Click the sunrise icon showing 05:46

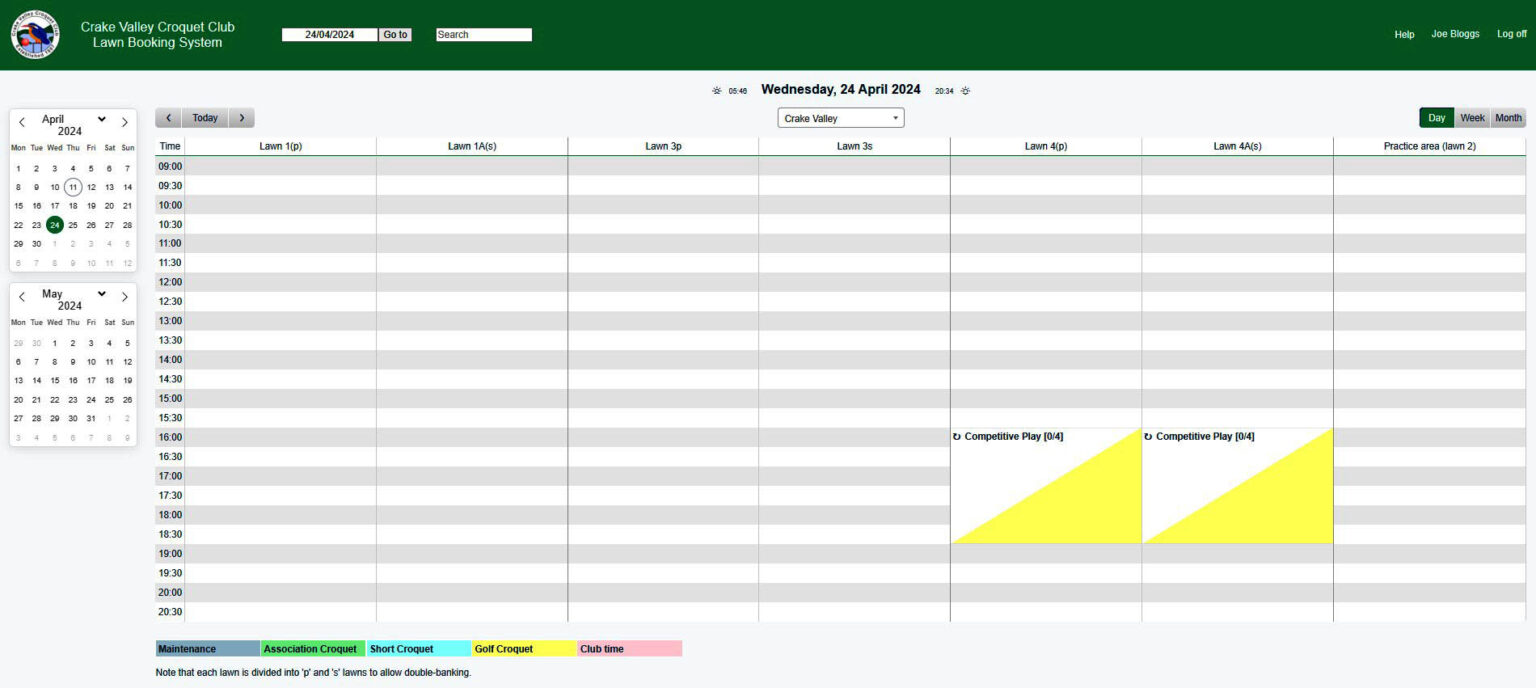point(717,90)
